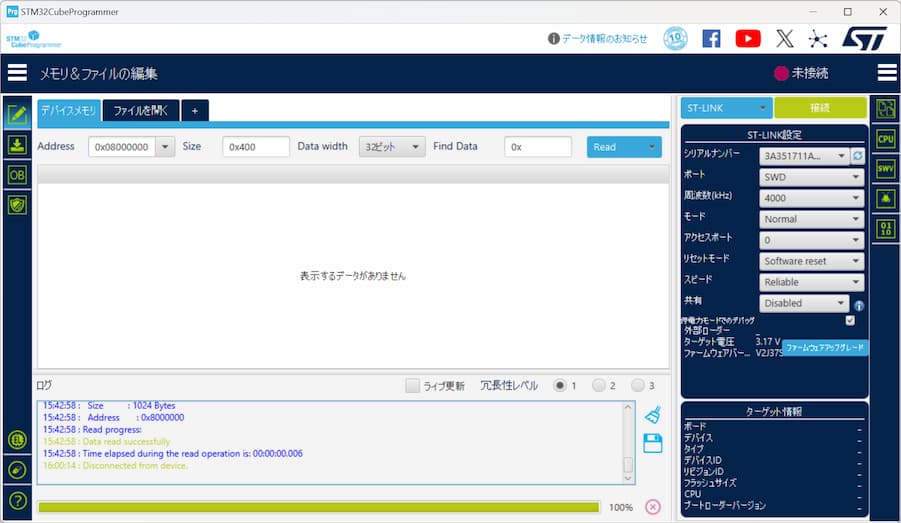Clear the log with broom icon
Image resolution: width=901 pixels, height=523 pixels.
pyautogui.click(x=653, y=414)
